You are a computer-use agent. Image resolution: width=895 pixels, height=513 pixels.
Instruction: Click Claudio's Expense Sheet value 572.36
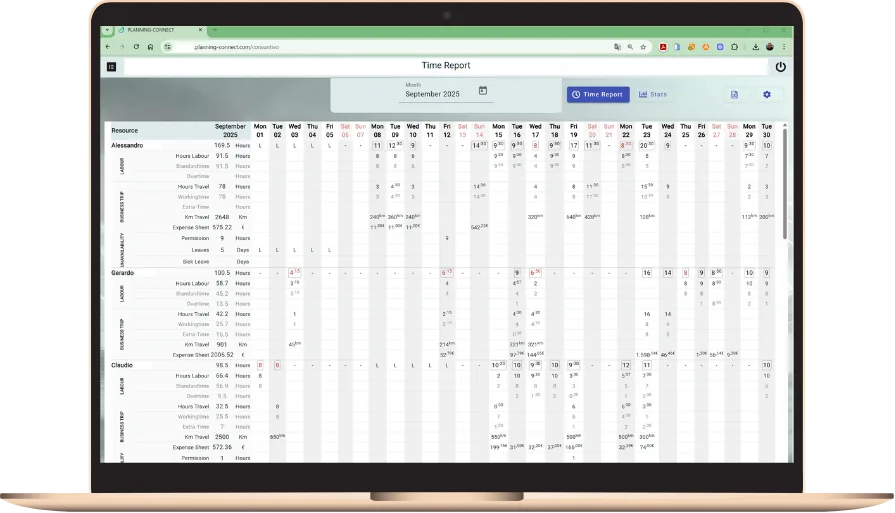[x=222, y=447]
